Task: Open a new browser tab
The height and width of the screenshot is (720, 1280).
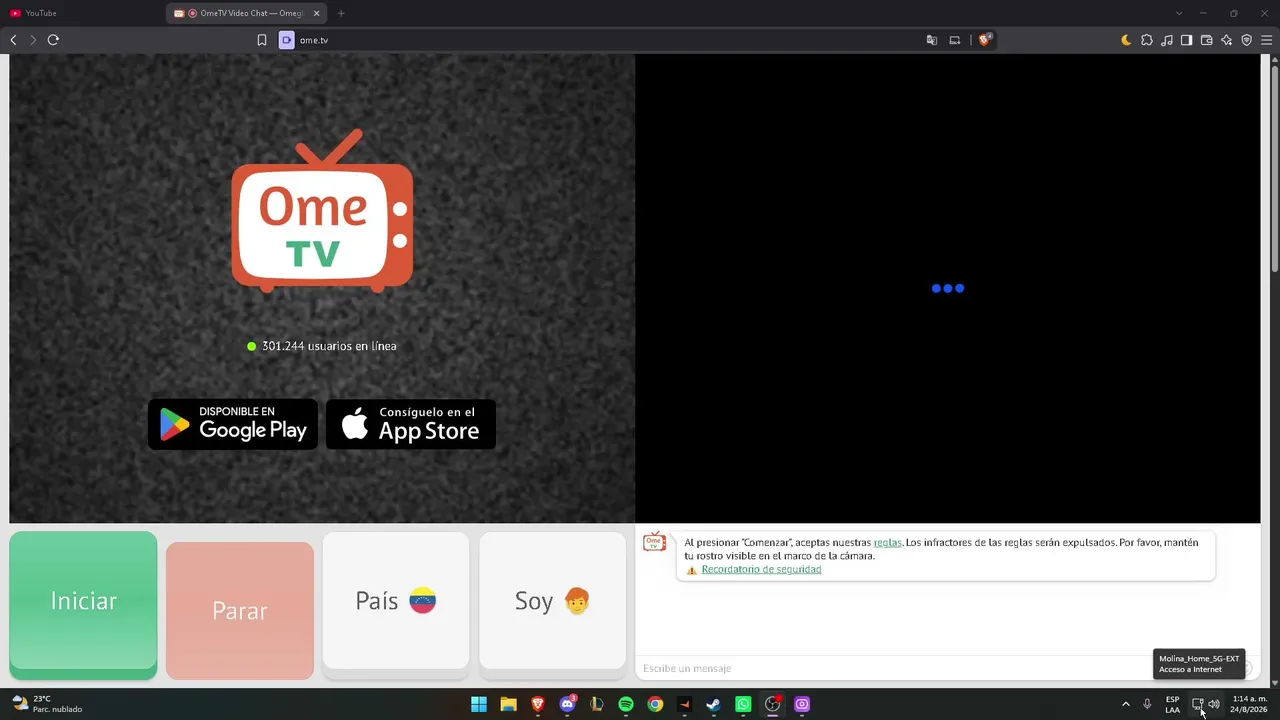Action: tap(341, 13)
